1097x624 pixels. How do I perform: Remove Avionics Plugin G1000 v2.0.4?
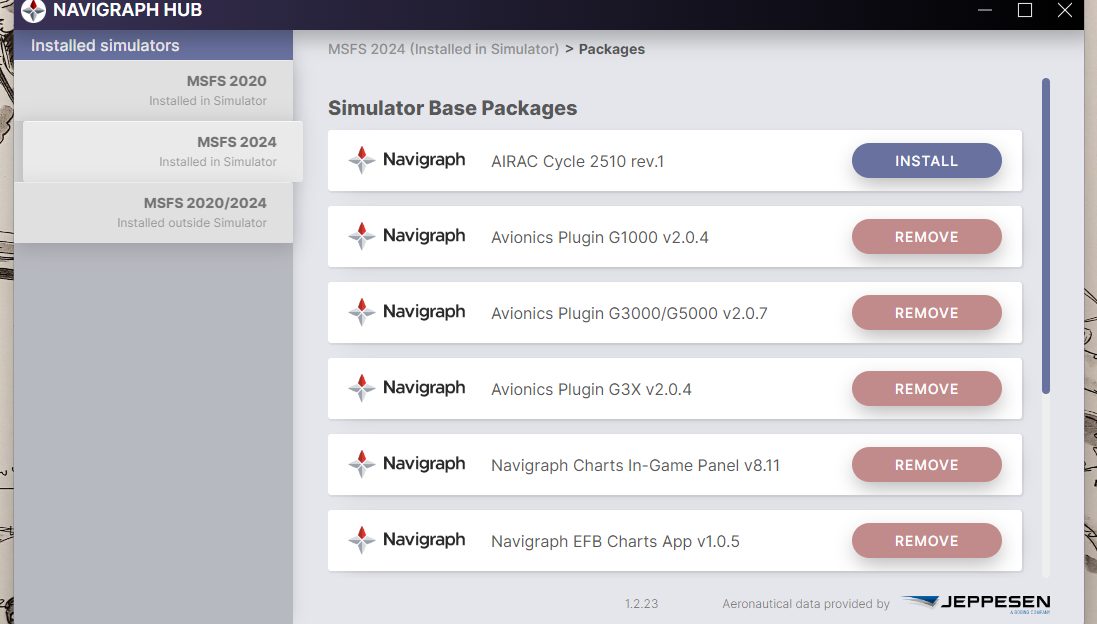tap(926, 237)
